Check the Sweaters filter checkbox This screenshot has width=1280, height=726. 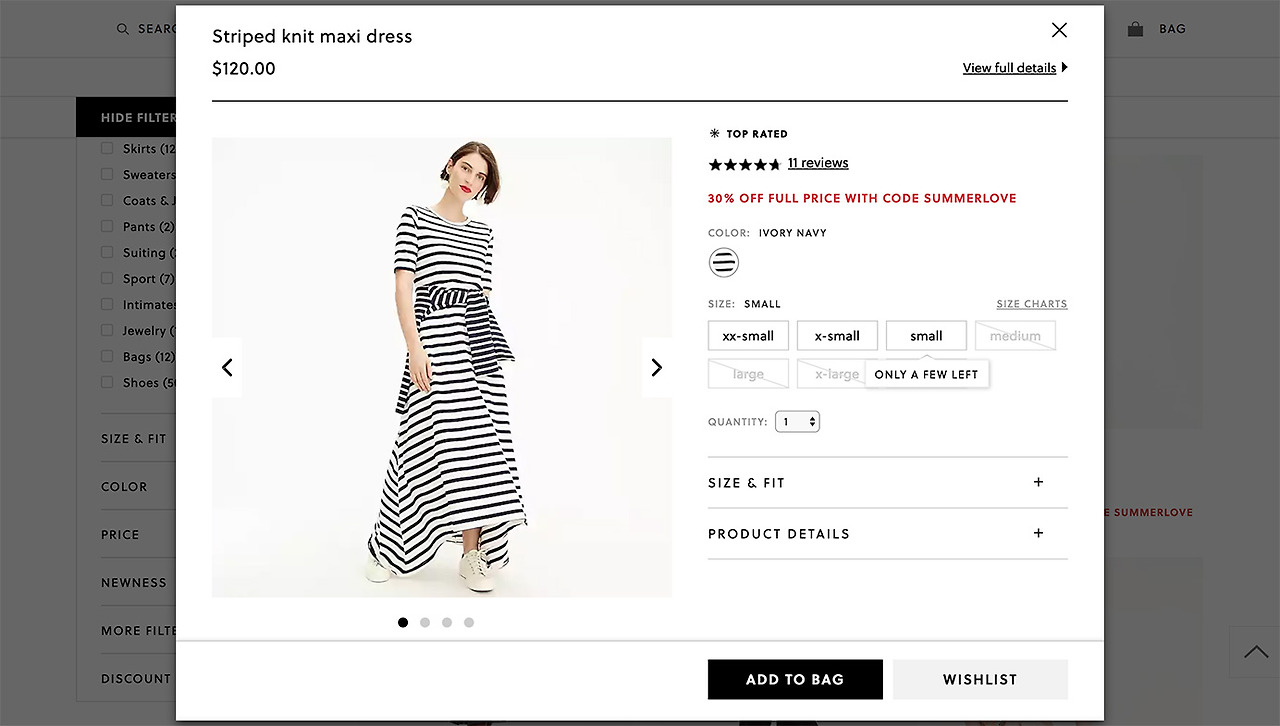click(x=107, y=174)
